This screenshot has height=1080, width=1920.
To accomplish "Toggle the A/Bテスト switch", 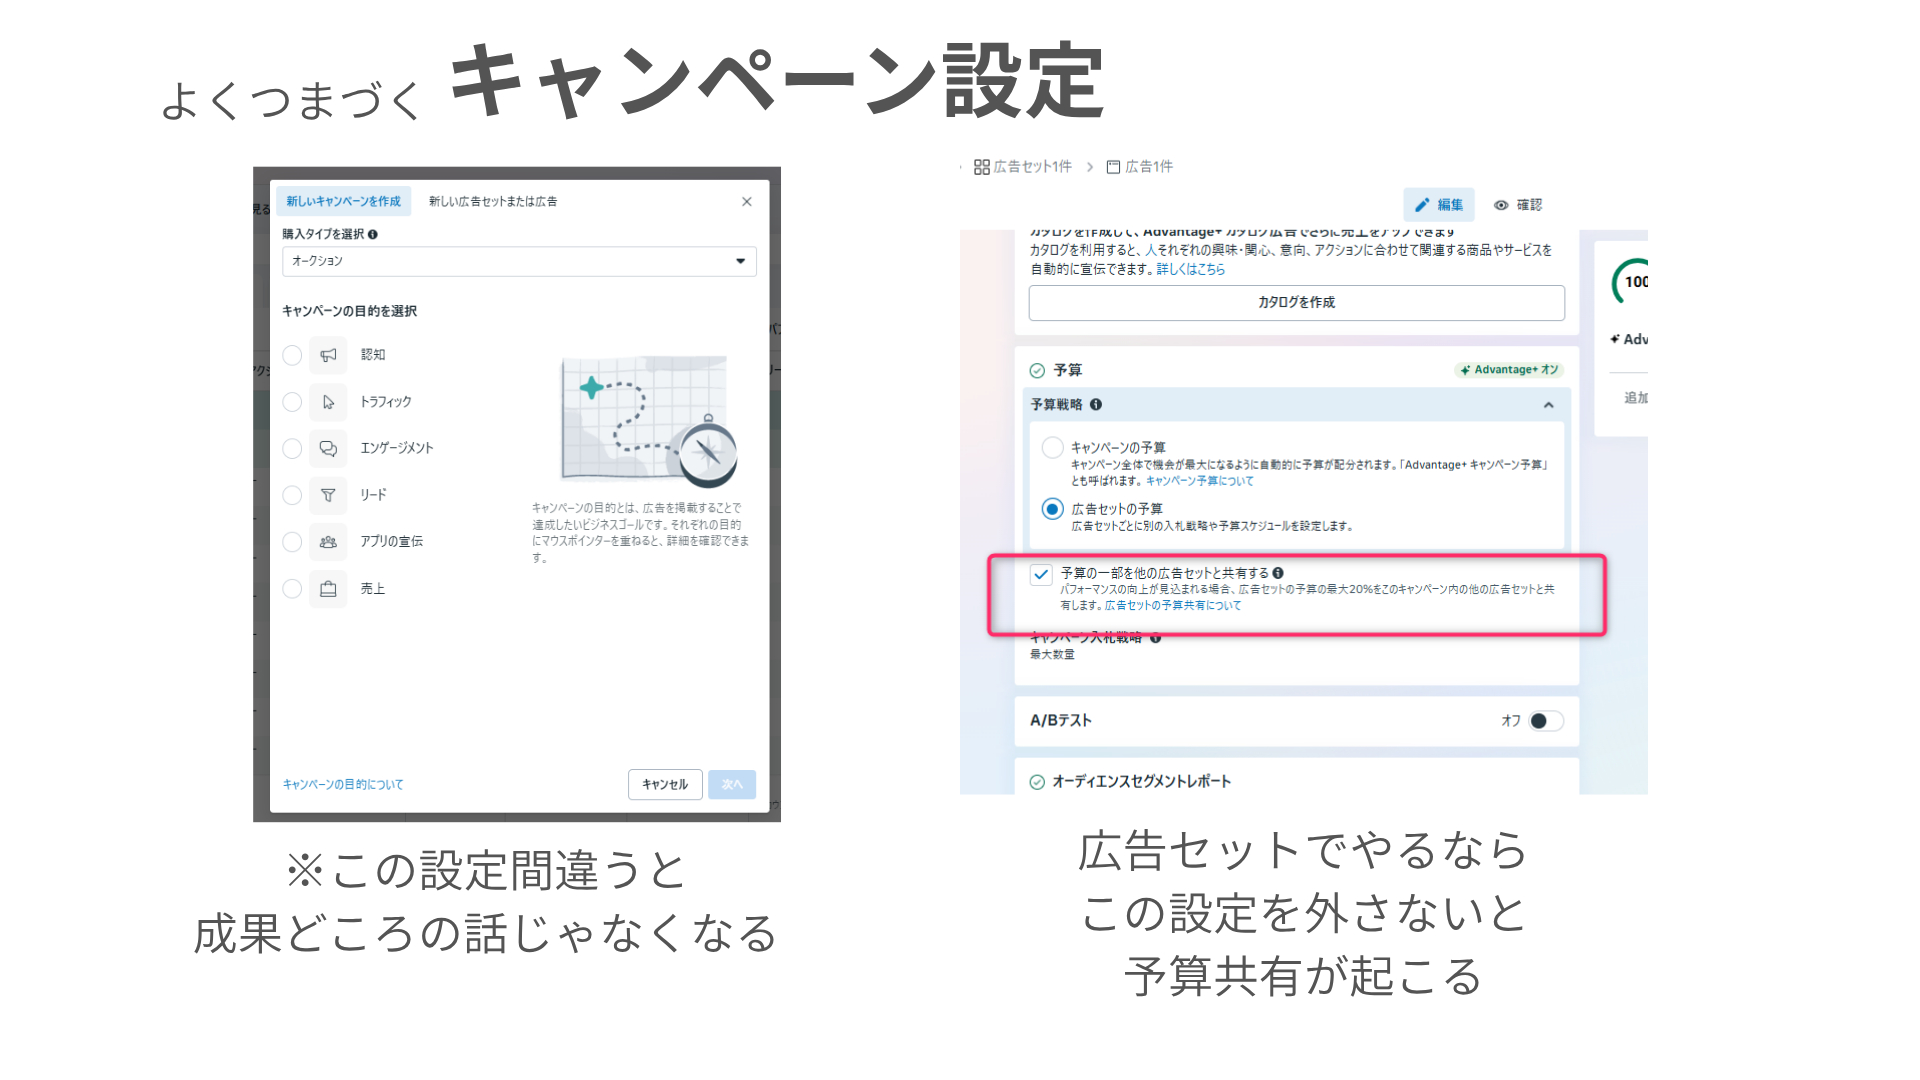I will [1545, 721].
